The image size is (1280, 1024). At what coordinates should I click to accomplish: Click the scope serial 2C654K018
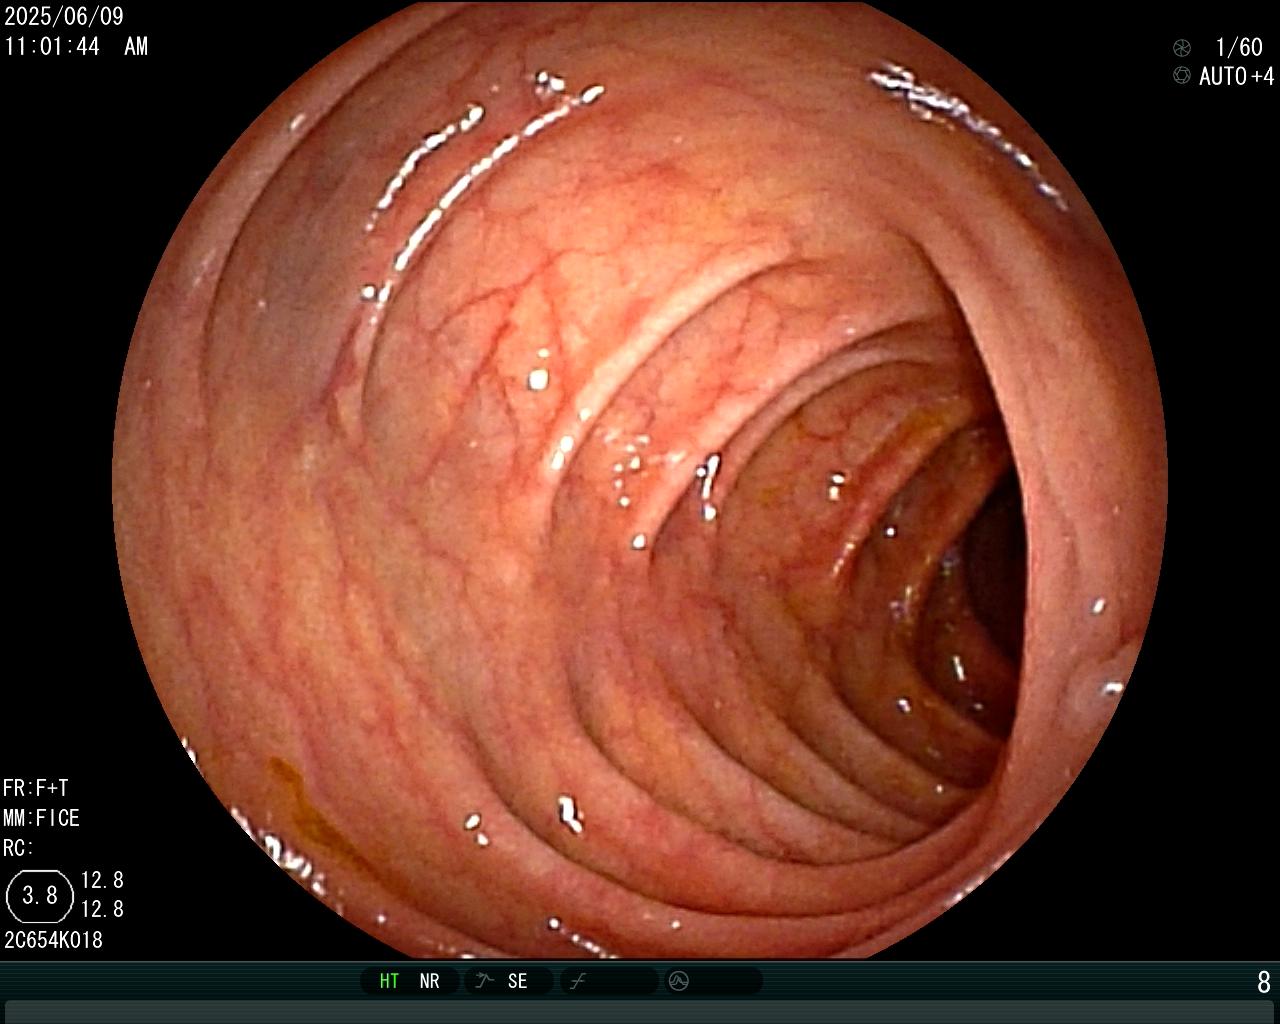coord(53,940)
